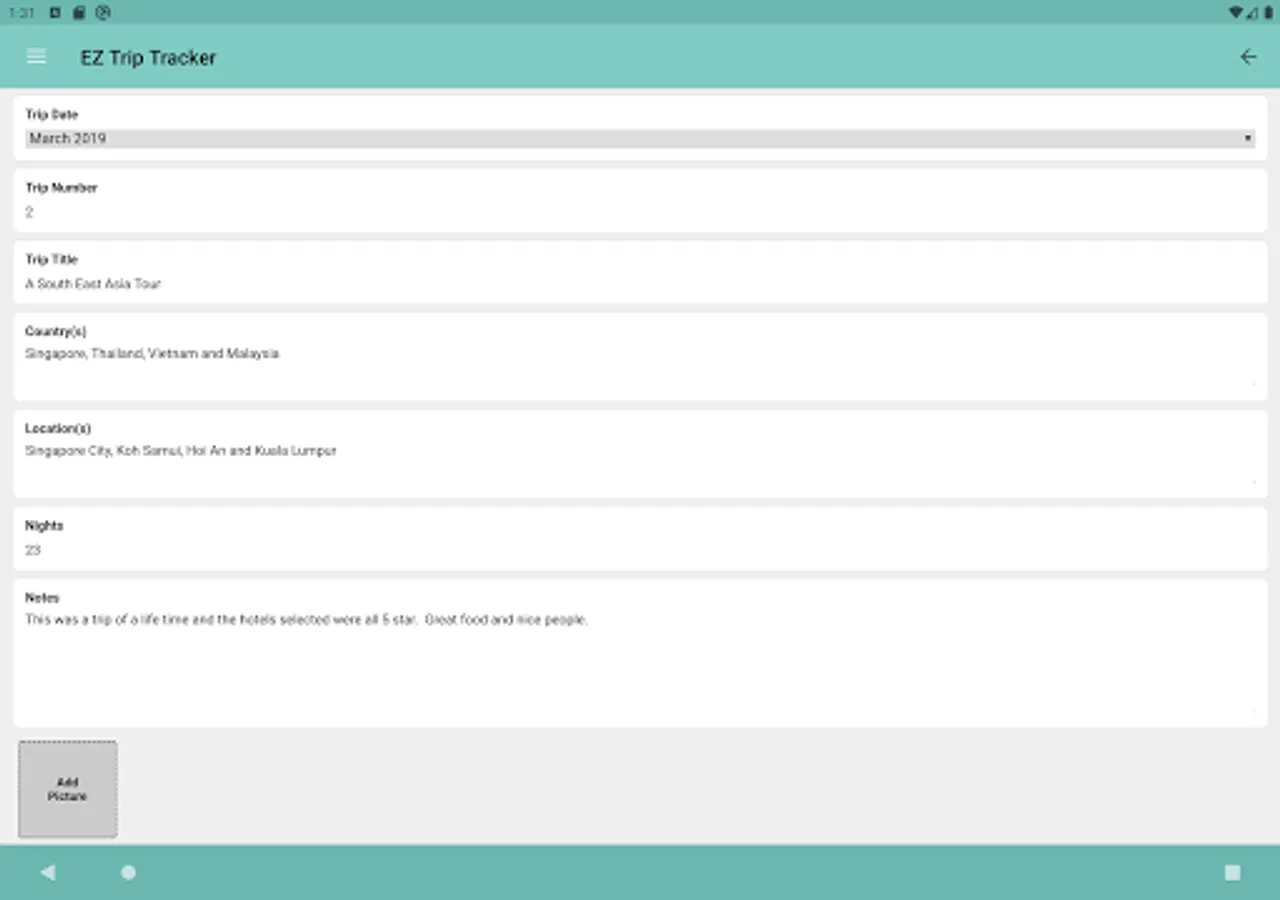This screenshot has height=900, width=1280.
Task: Tap the wifi status icon
Action: [1236, 13]
